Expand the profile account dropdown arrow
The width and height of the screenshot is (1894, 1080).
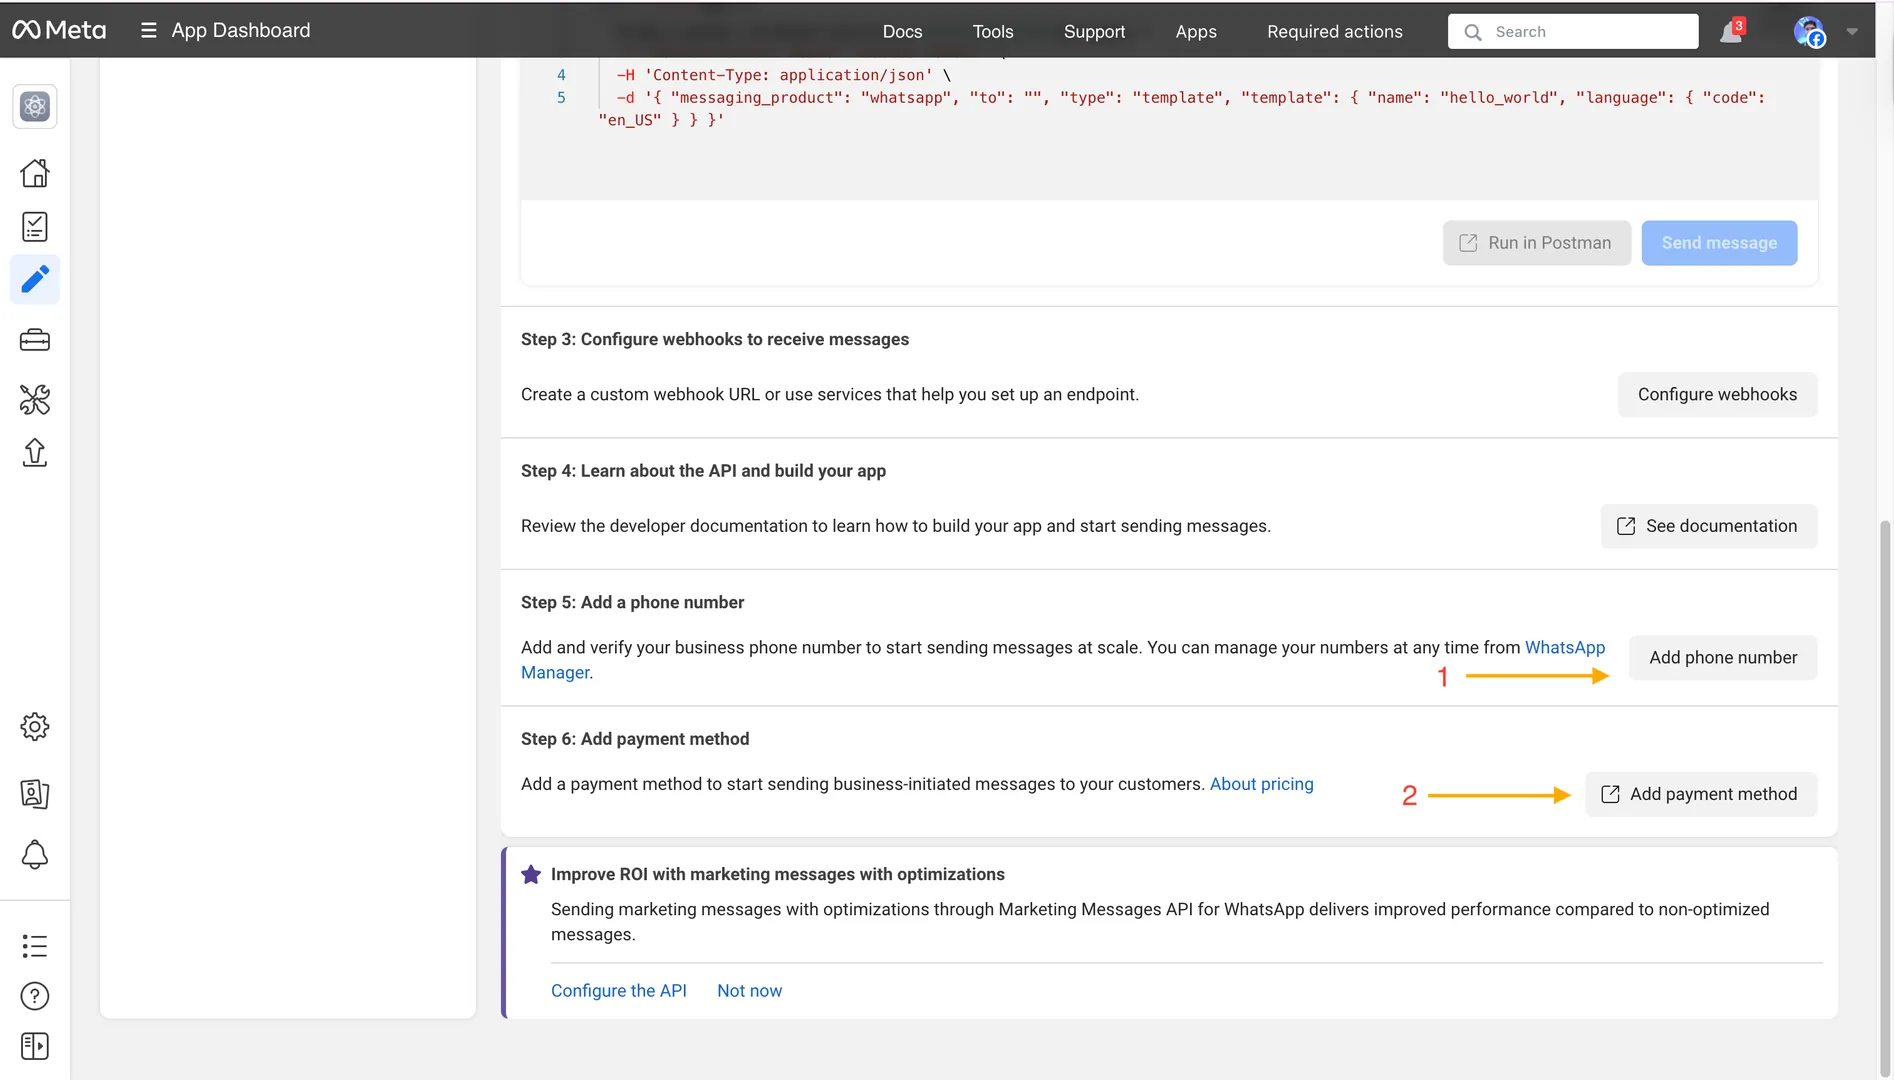[x=1852, y=32]
